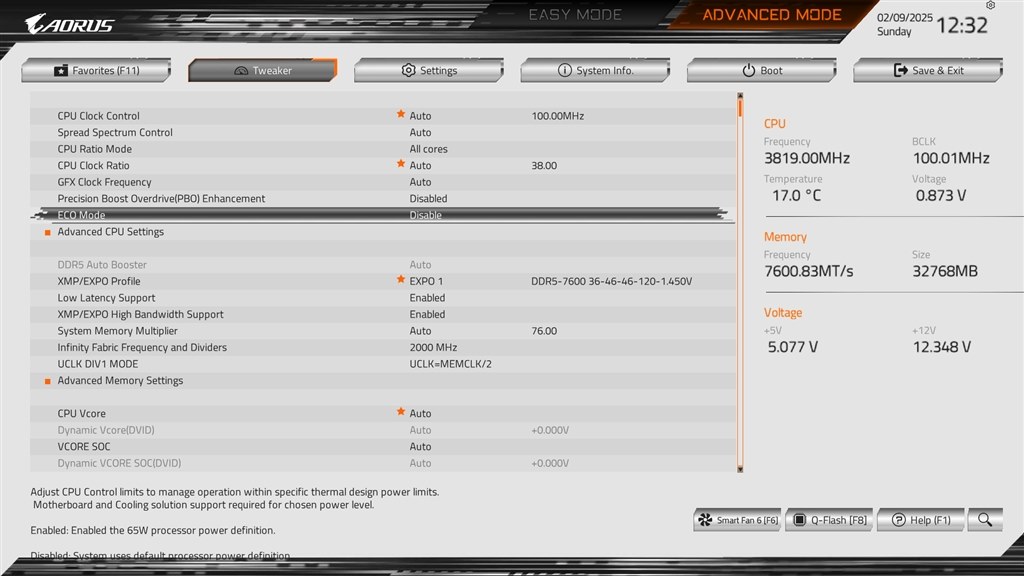The width and height of the screenshot is (1024, 576).
Task: Select the Dynamic Vcore(DVID) row label
Action: click(x=106, y=430)
